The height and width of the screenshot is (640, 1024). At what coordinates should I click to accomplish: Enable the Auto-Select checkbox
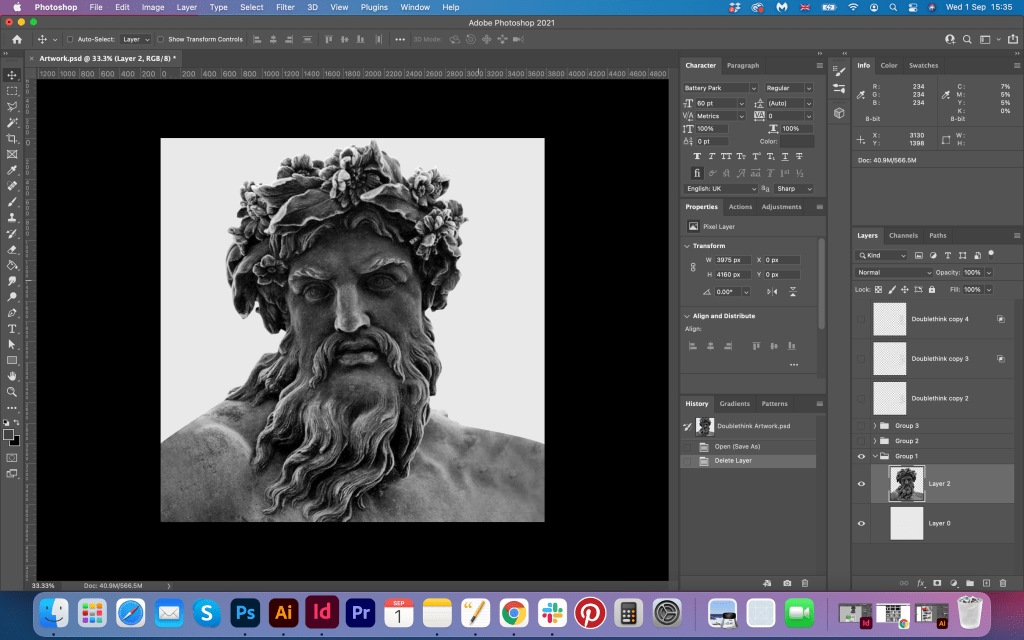point(69,40)
